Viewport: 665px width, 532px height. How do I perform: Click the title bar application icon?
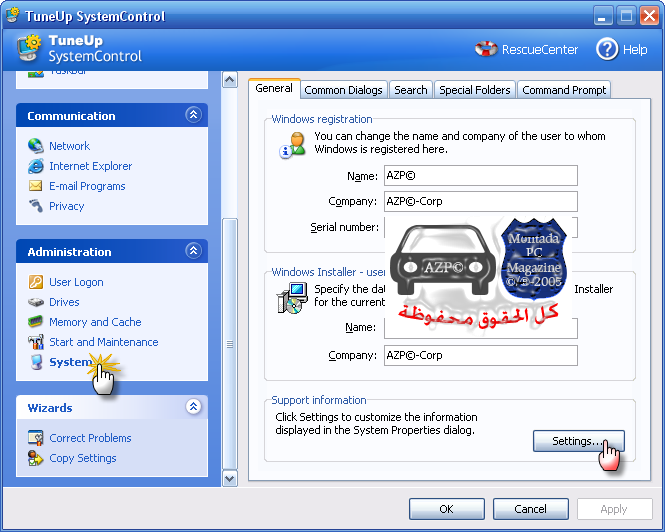(13, 15)
